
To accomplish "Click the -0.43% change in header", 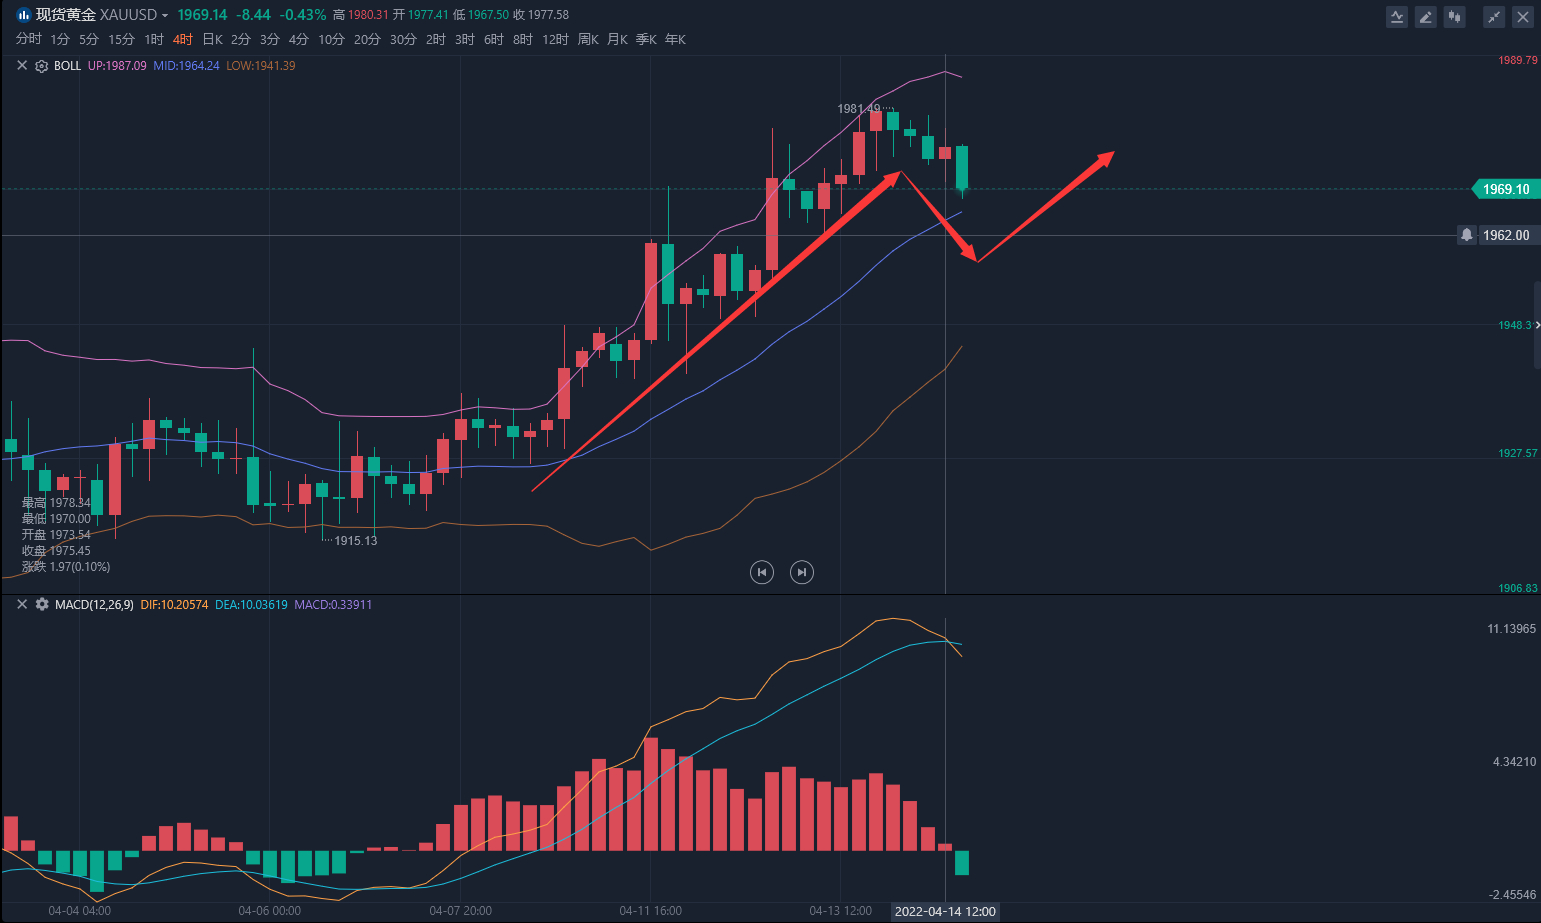I will tap(303, 15).
